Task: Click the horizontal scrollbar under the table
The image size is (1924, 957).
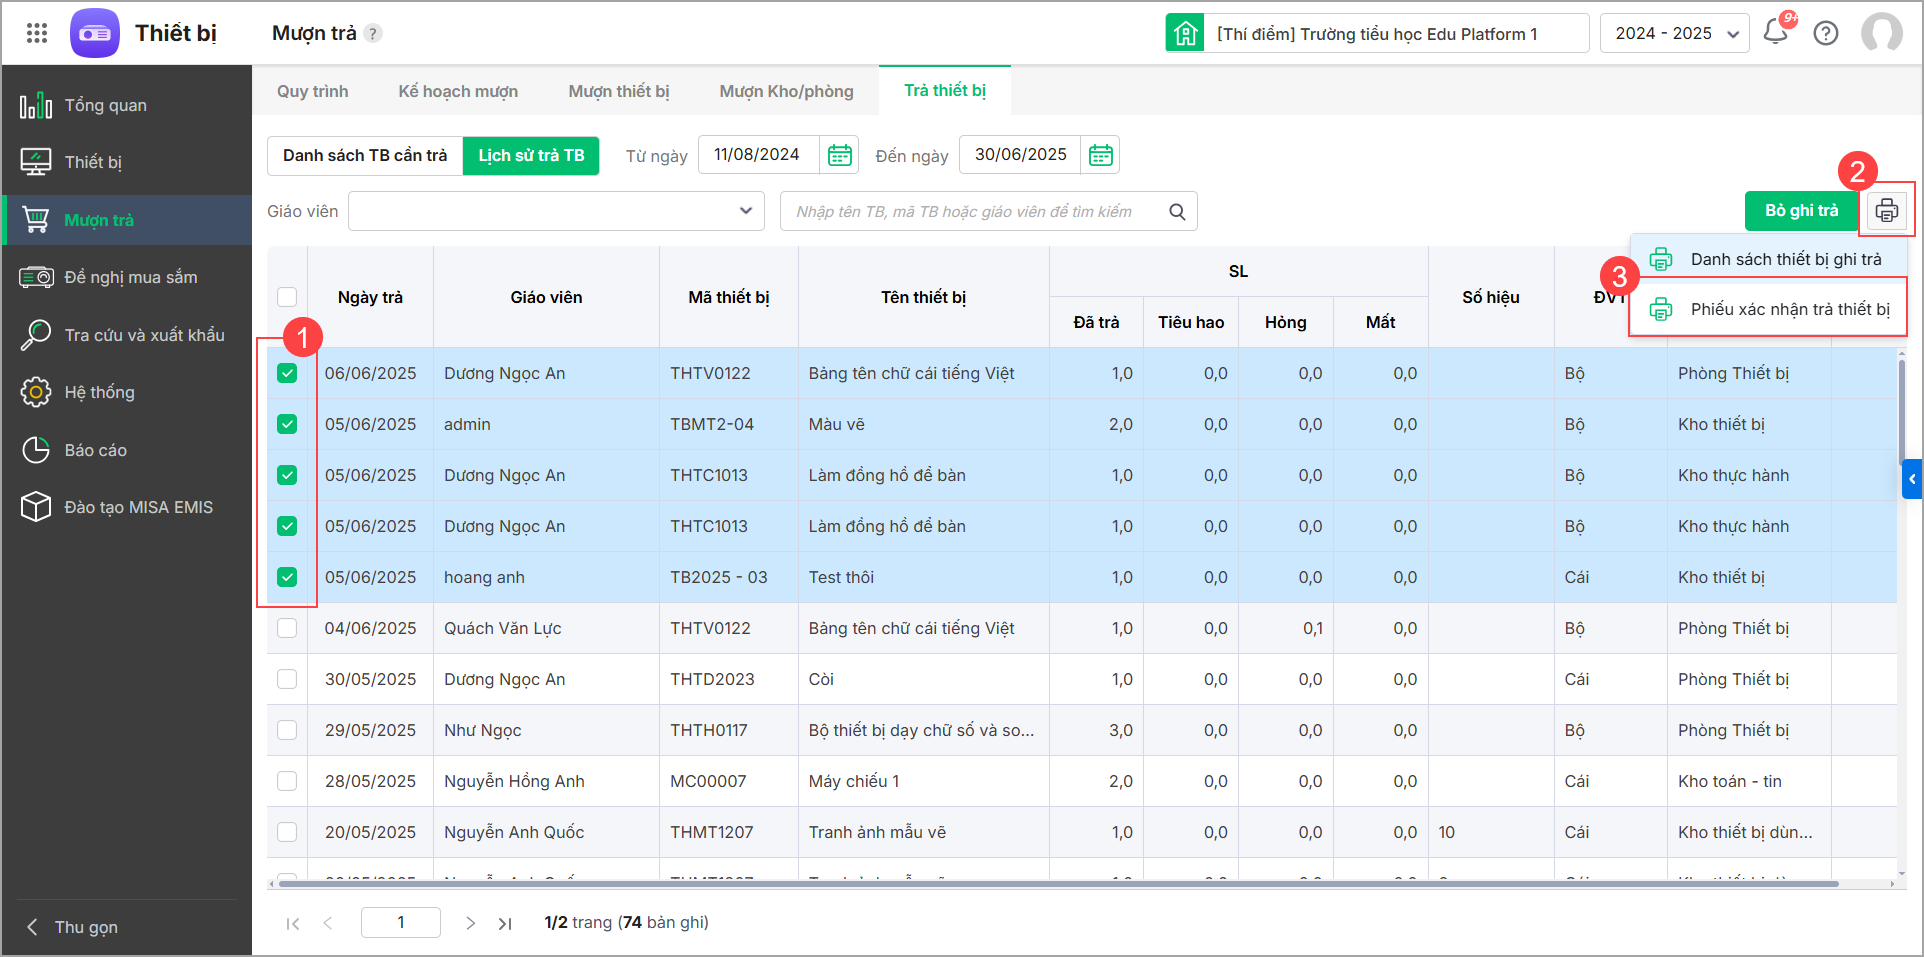Action: click(1058, 884)
